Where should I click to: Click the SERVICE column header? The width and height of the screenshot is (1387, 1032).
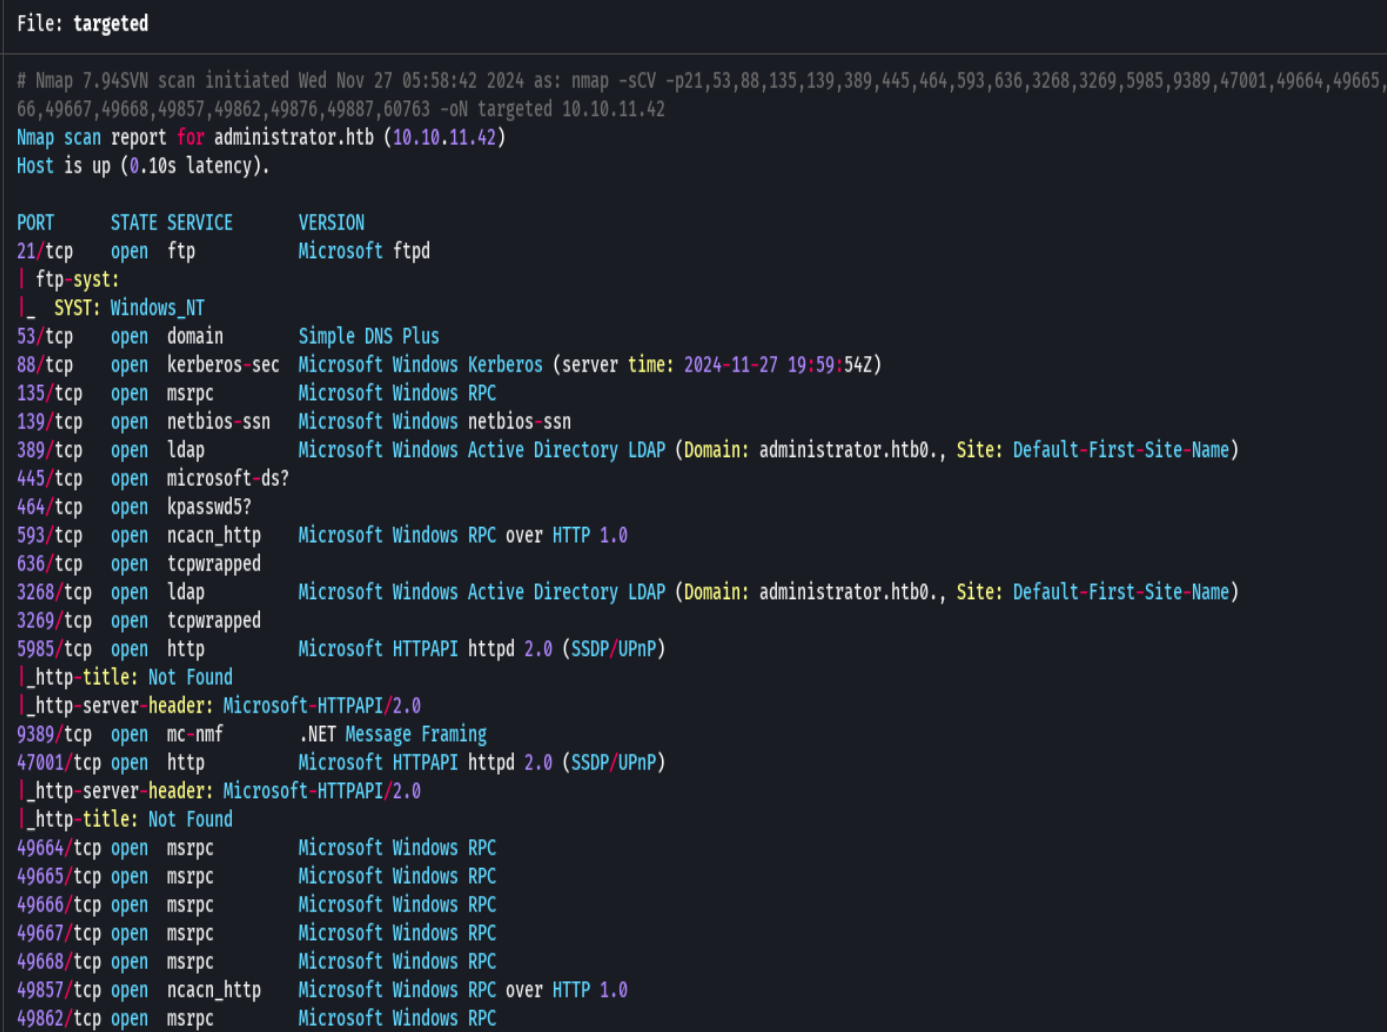point(200,222)
